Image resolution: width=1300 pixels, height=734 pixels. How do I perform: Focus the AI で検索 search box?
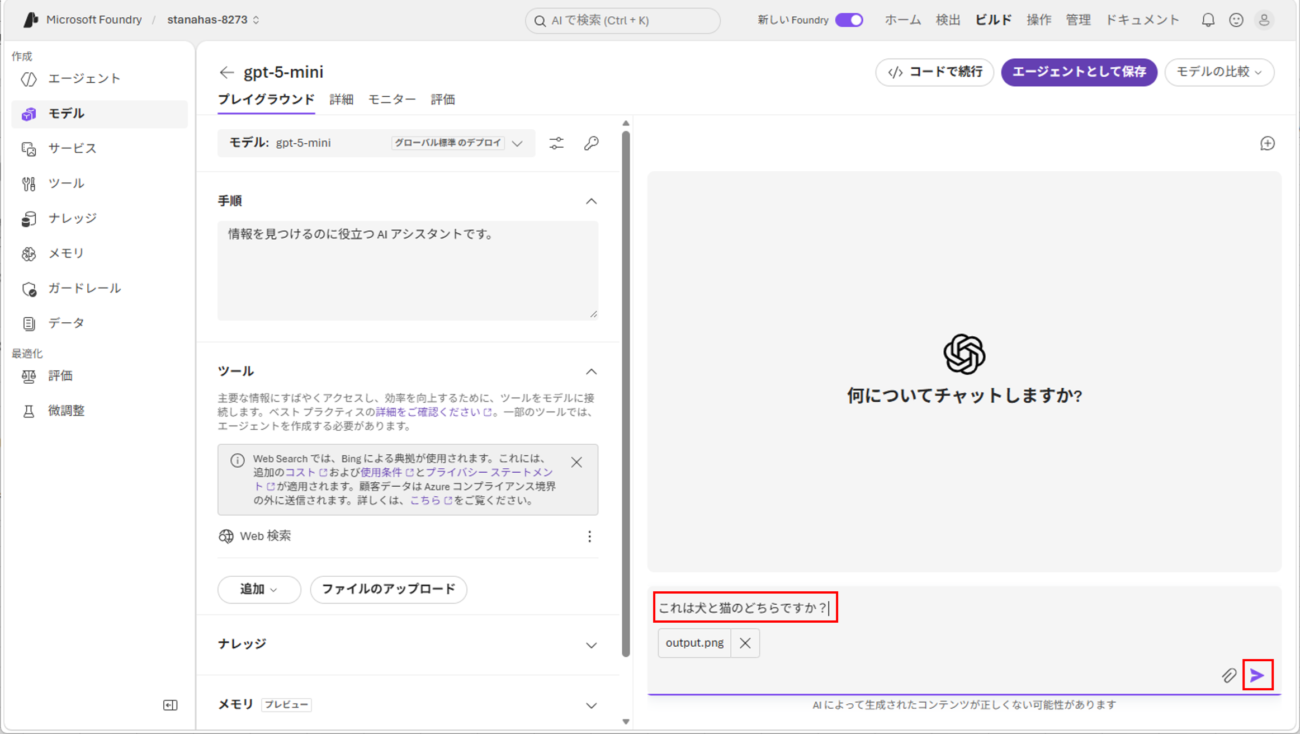click(622, 20)
